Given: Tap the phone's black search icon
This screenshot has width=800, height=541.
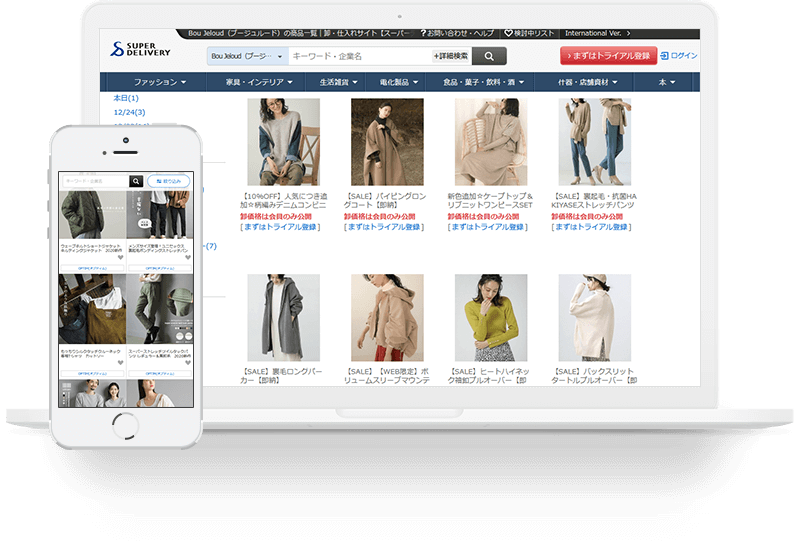Looking at the screenshot, I should point(136,181).
